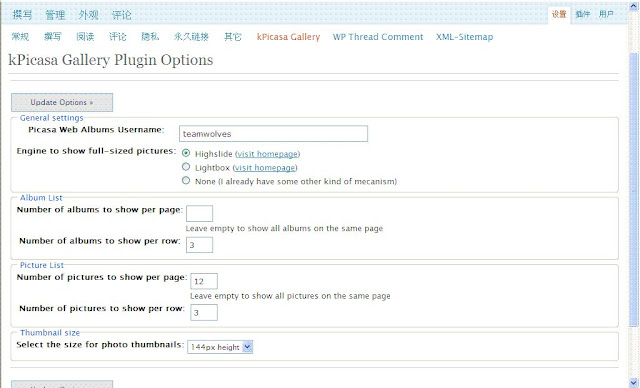Open the XML-Sitemap settings subtab
The image size is (640, 388).
coord(464,37)
